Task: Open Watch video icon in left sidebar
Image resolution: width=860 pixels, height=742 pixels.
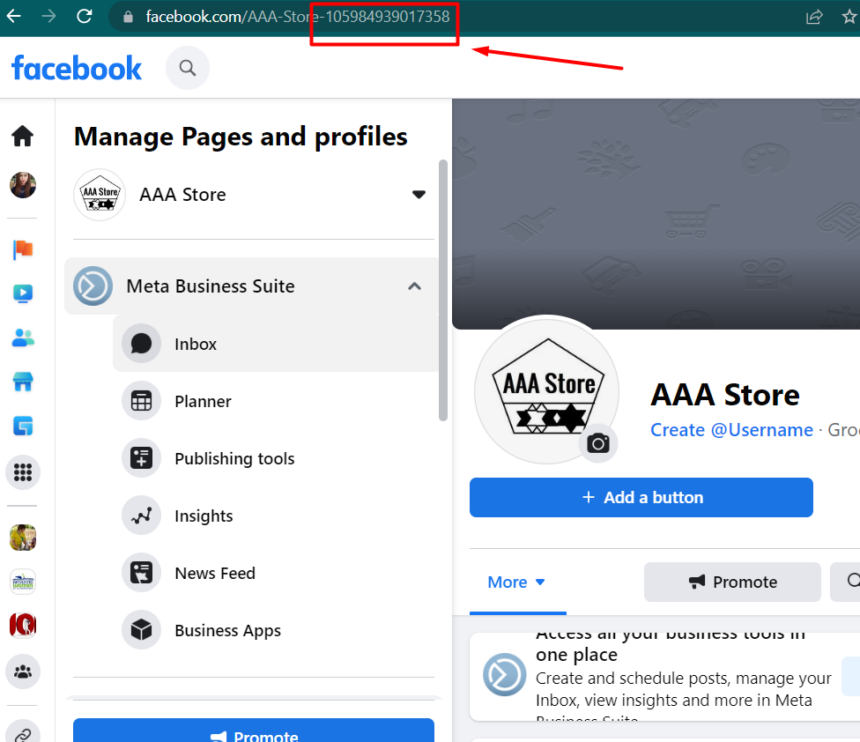Action: (22, 294)
